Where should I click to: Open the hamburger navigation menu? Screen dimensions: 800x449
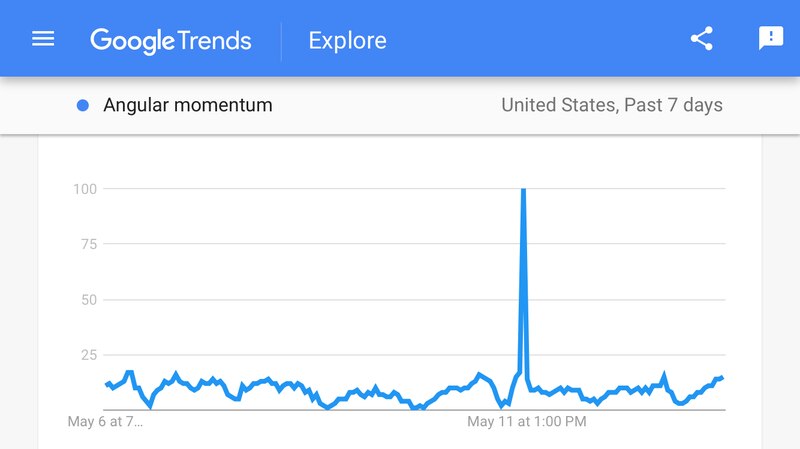(x=43, y=39)
